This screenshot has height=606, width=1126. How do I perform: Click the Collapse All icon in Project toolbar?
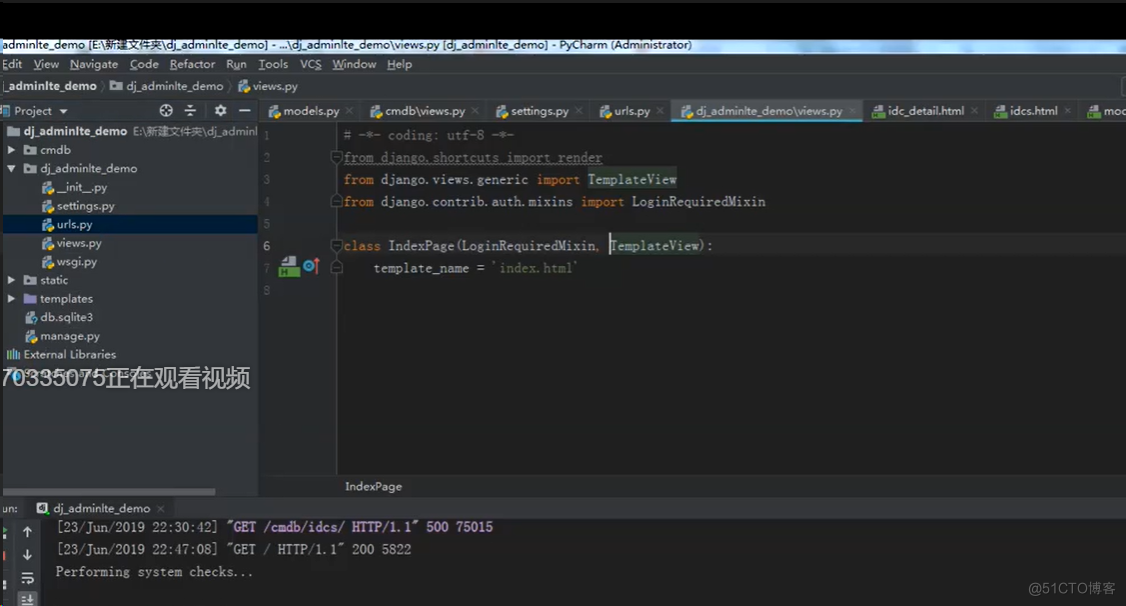click(190, 111)
